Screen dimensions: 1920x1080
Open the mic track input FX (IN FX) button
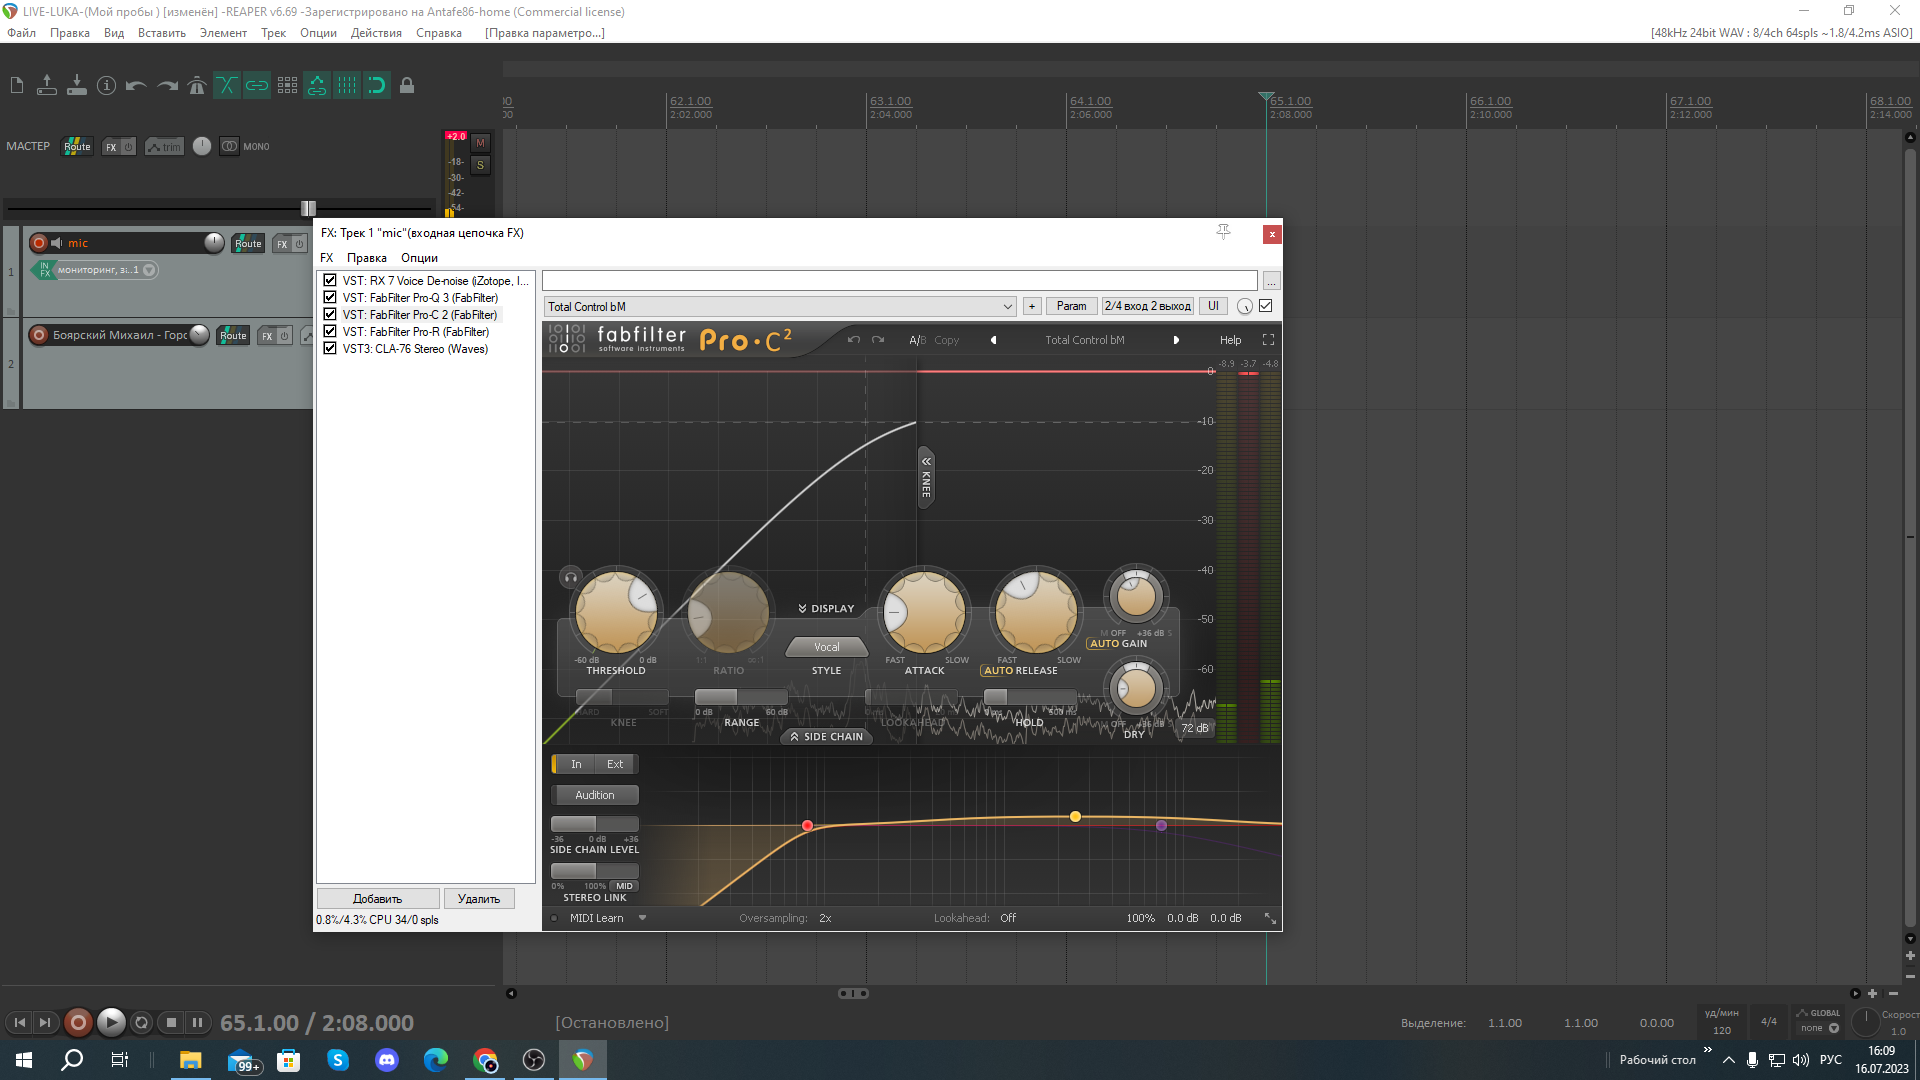pyautogui.click(x=44, y=270)
